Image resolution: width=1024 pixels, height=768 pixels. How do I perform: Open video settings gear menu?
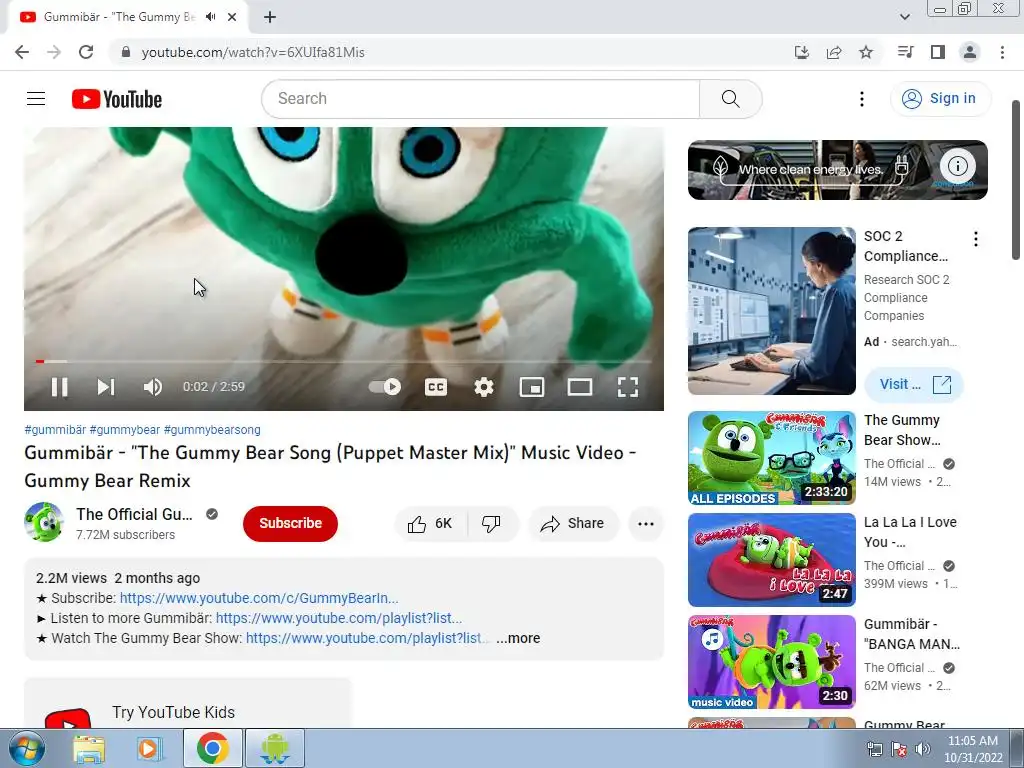[x=483, y=387]
